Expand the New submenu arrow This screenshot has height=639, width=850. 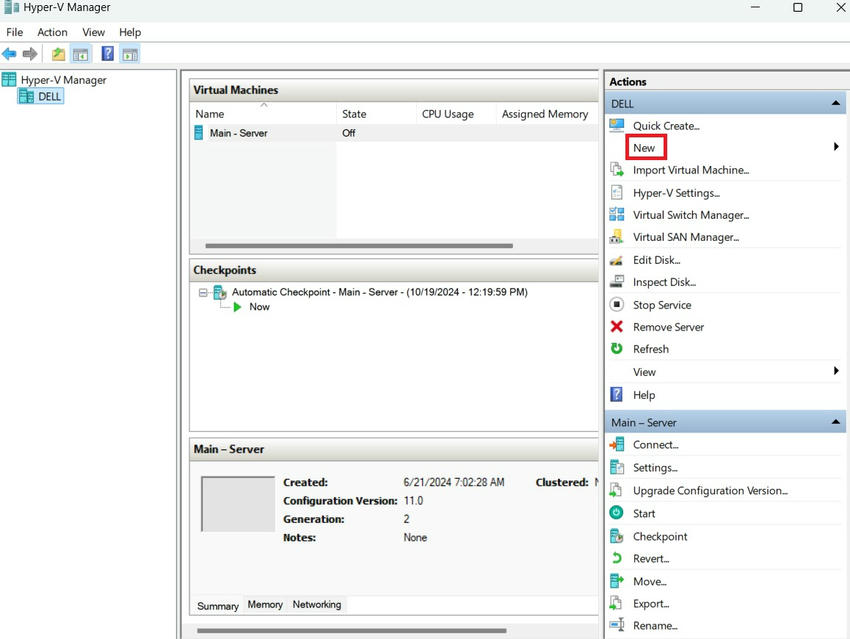[x=836, y=146]
